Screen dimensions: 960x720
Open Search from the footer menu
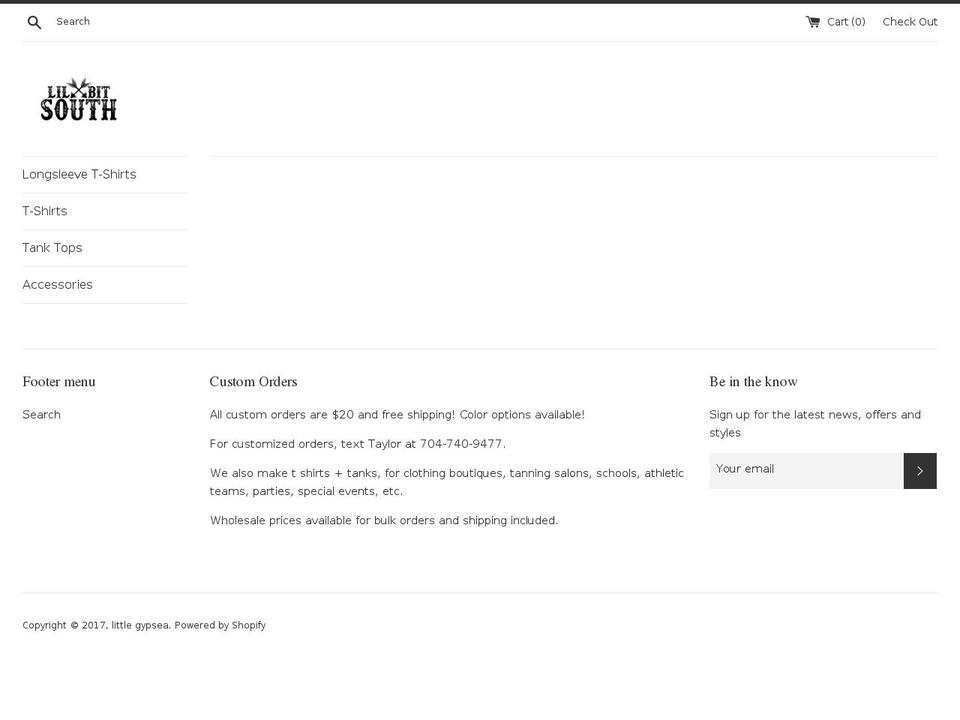[41, 414]
